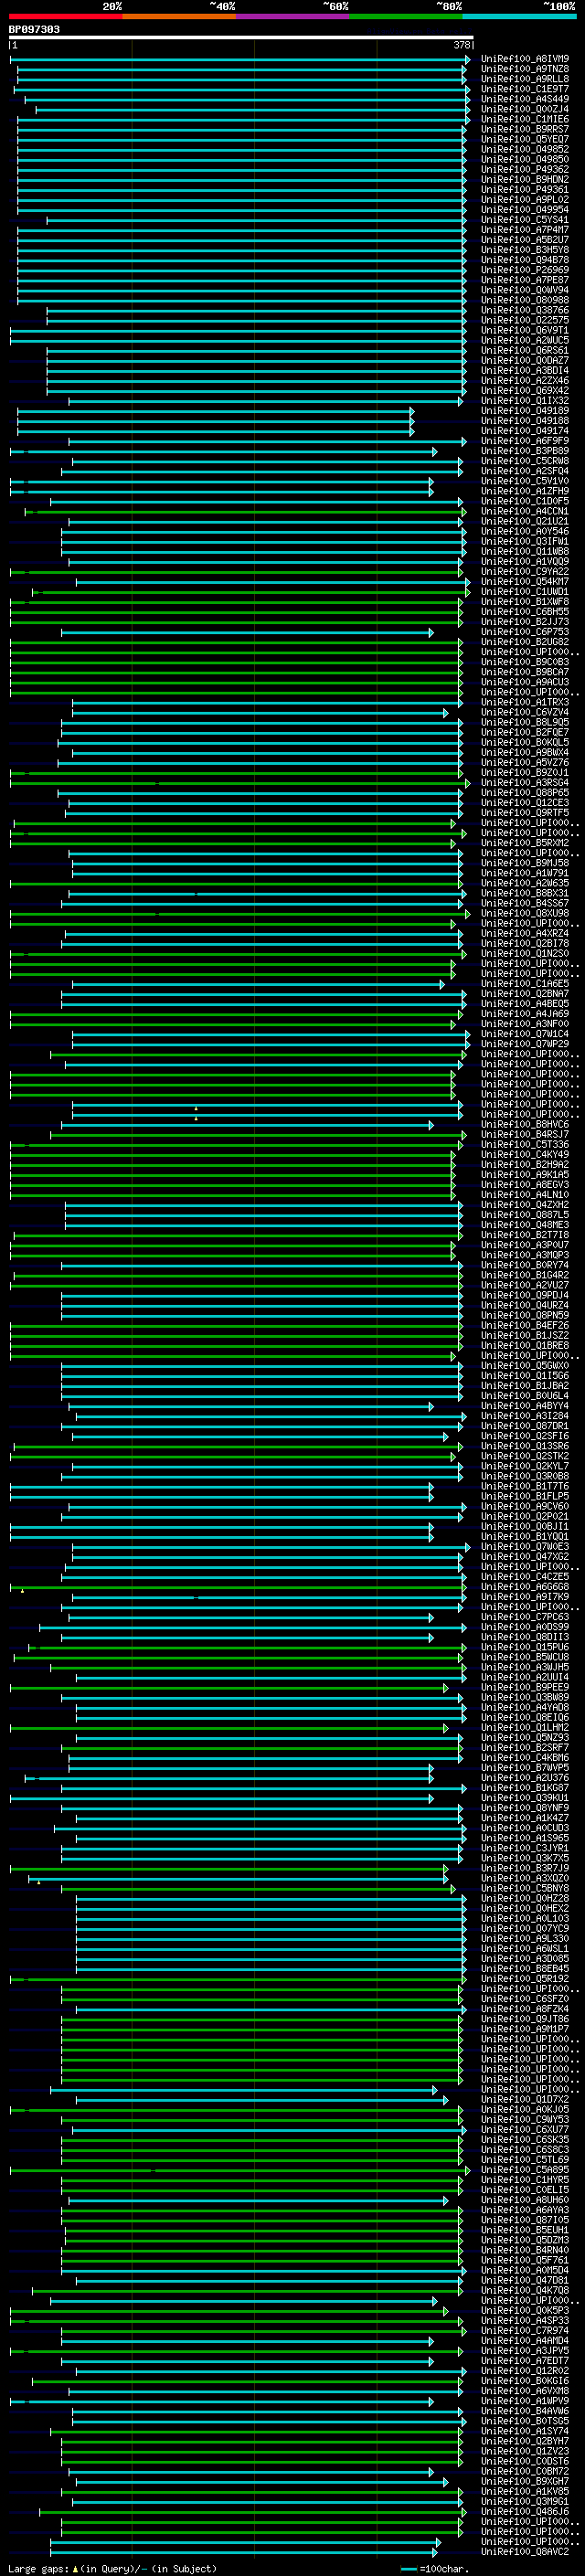Open hit UniRef100_B0KGI6

(x=525, y=2381)
